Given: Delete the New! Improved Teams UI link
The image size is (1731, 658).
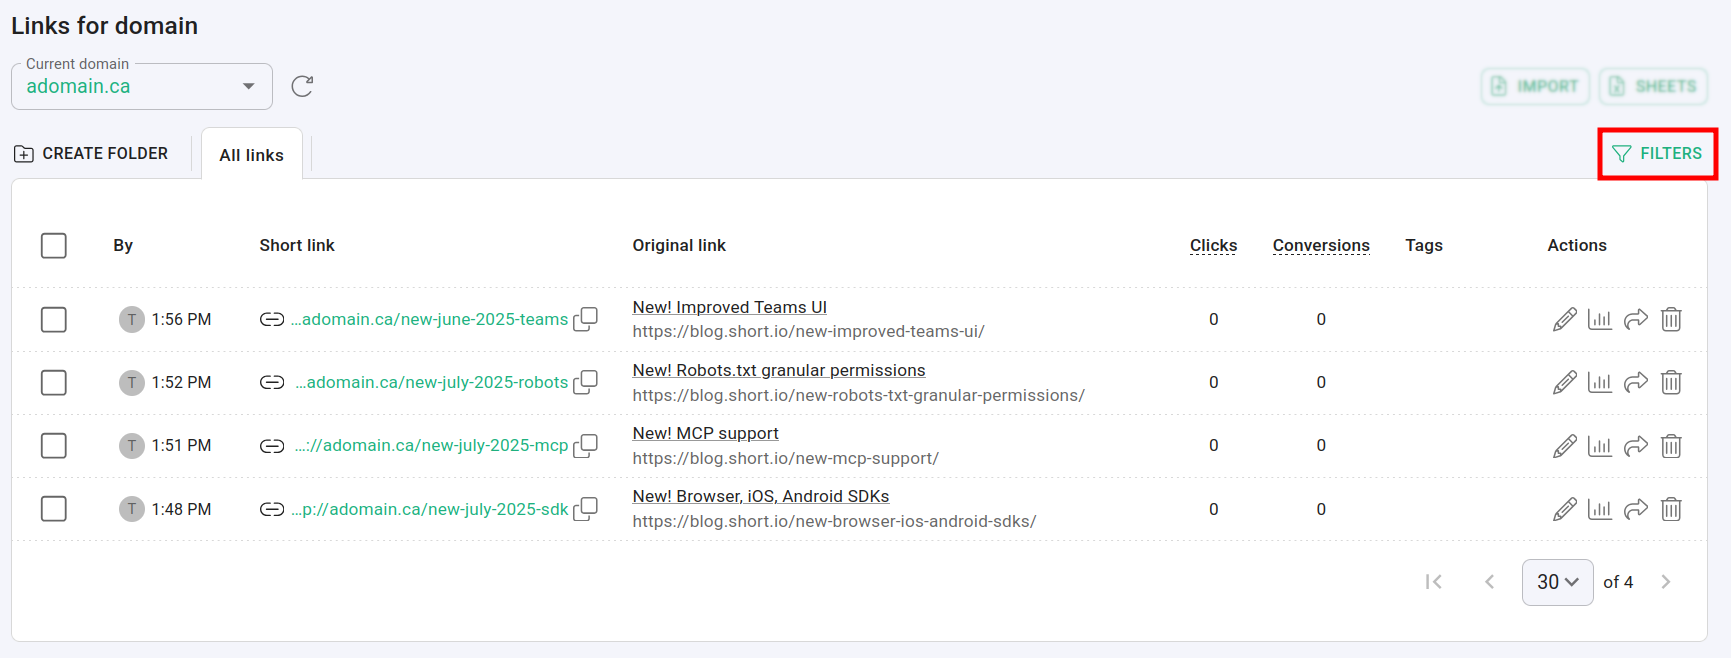Looking at the screenshot, I should [1671, 319].
